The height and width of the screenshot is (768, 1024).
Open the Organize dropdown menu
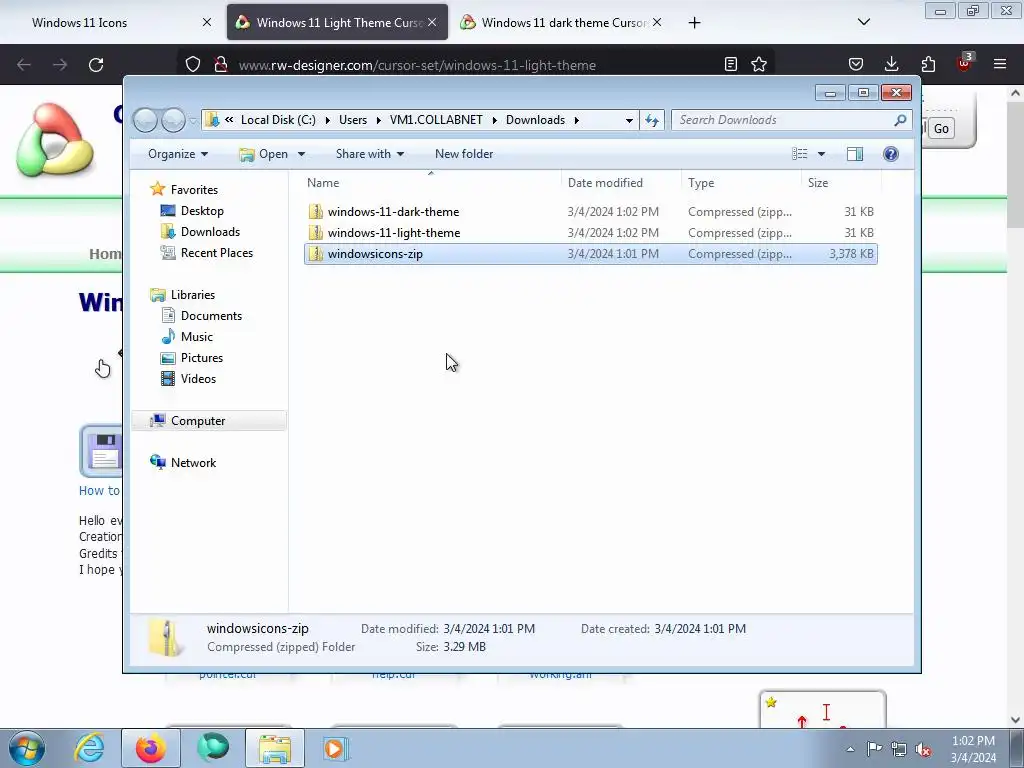point(178,154)
